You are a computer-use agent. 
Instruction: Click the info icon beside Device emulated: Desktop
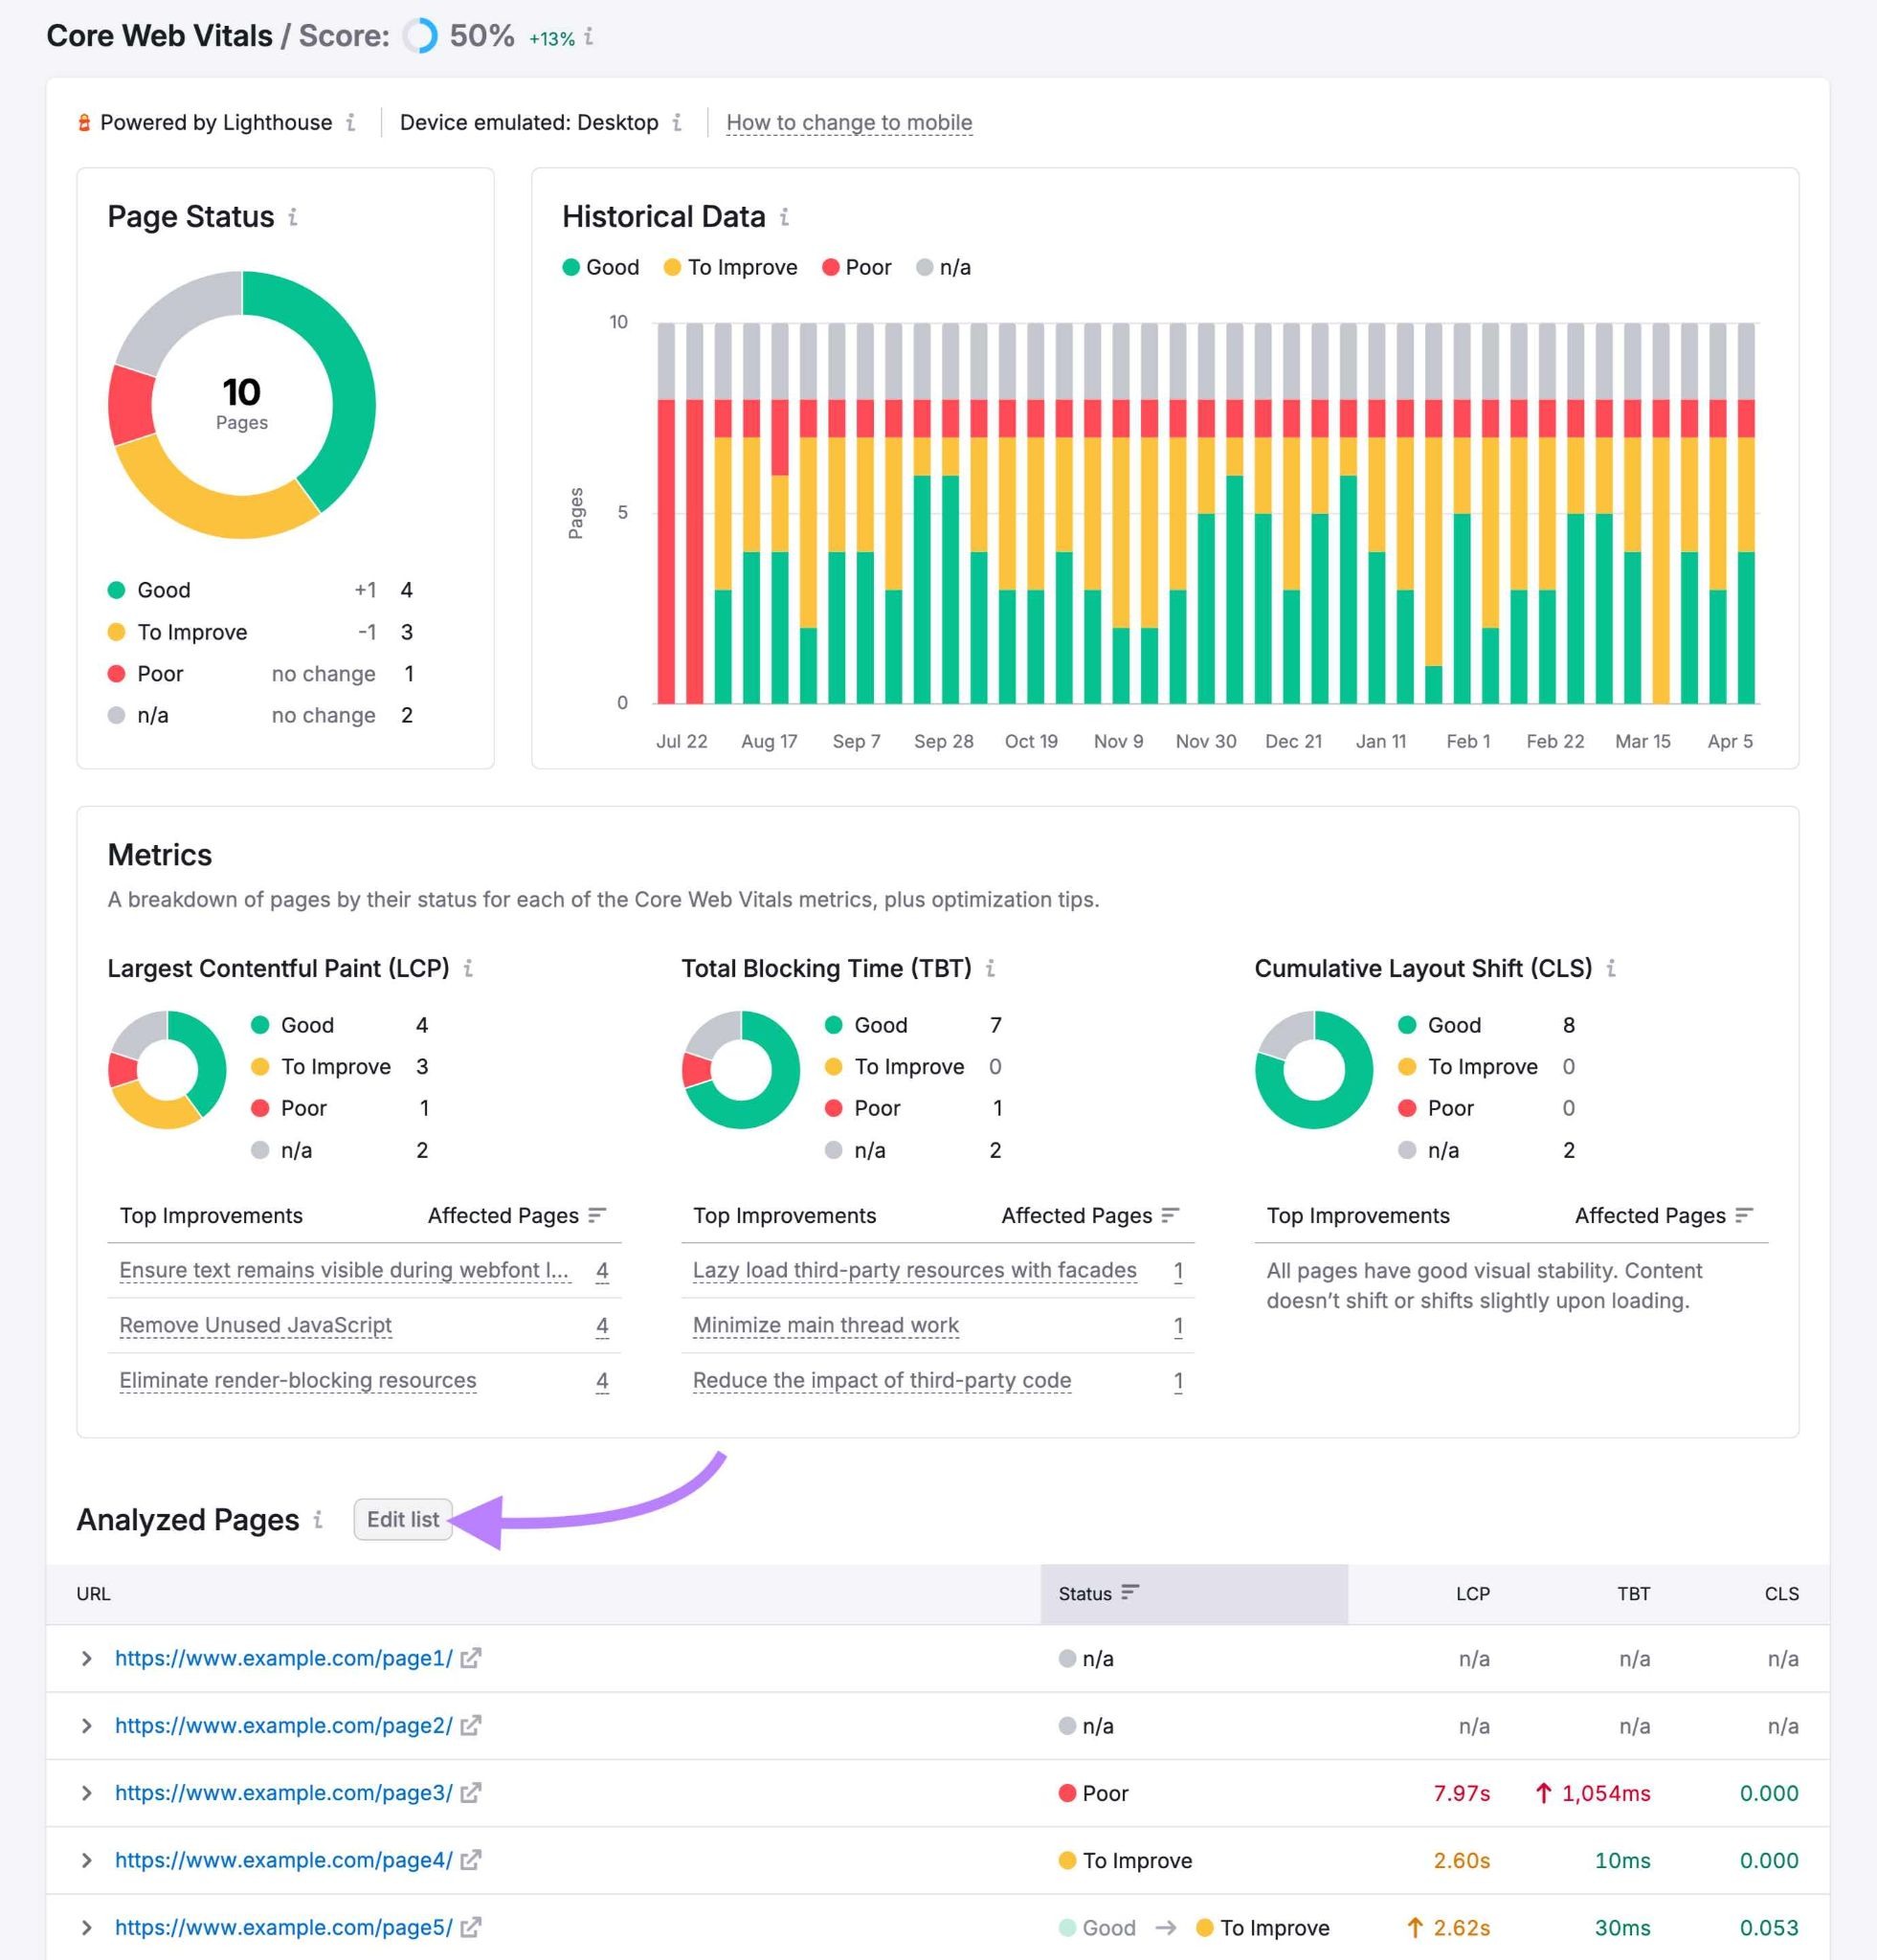[x=677, y=122]
